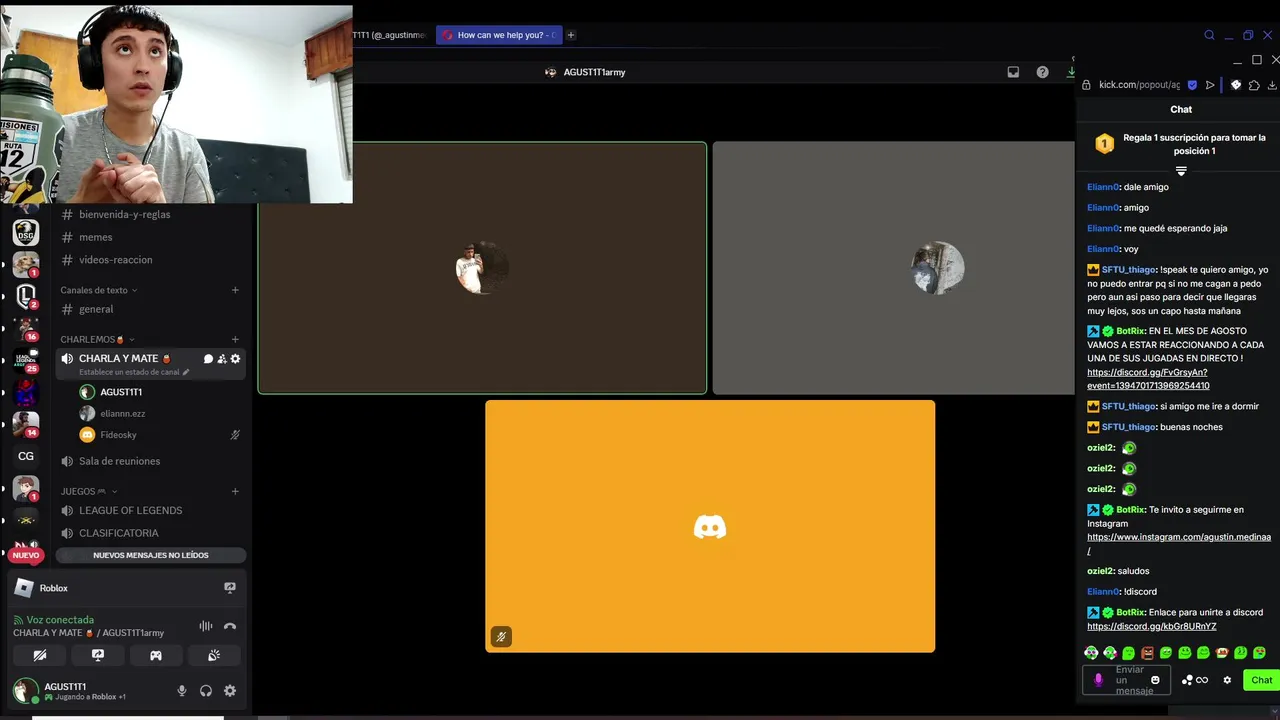The width and height of the screenshot is (1280, 720).
Task: Open the browser search magnifier icon
Action: tap(1209, 35)
